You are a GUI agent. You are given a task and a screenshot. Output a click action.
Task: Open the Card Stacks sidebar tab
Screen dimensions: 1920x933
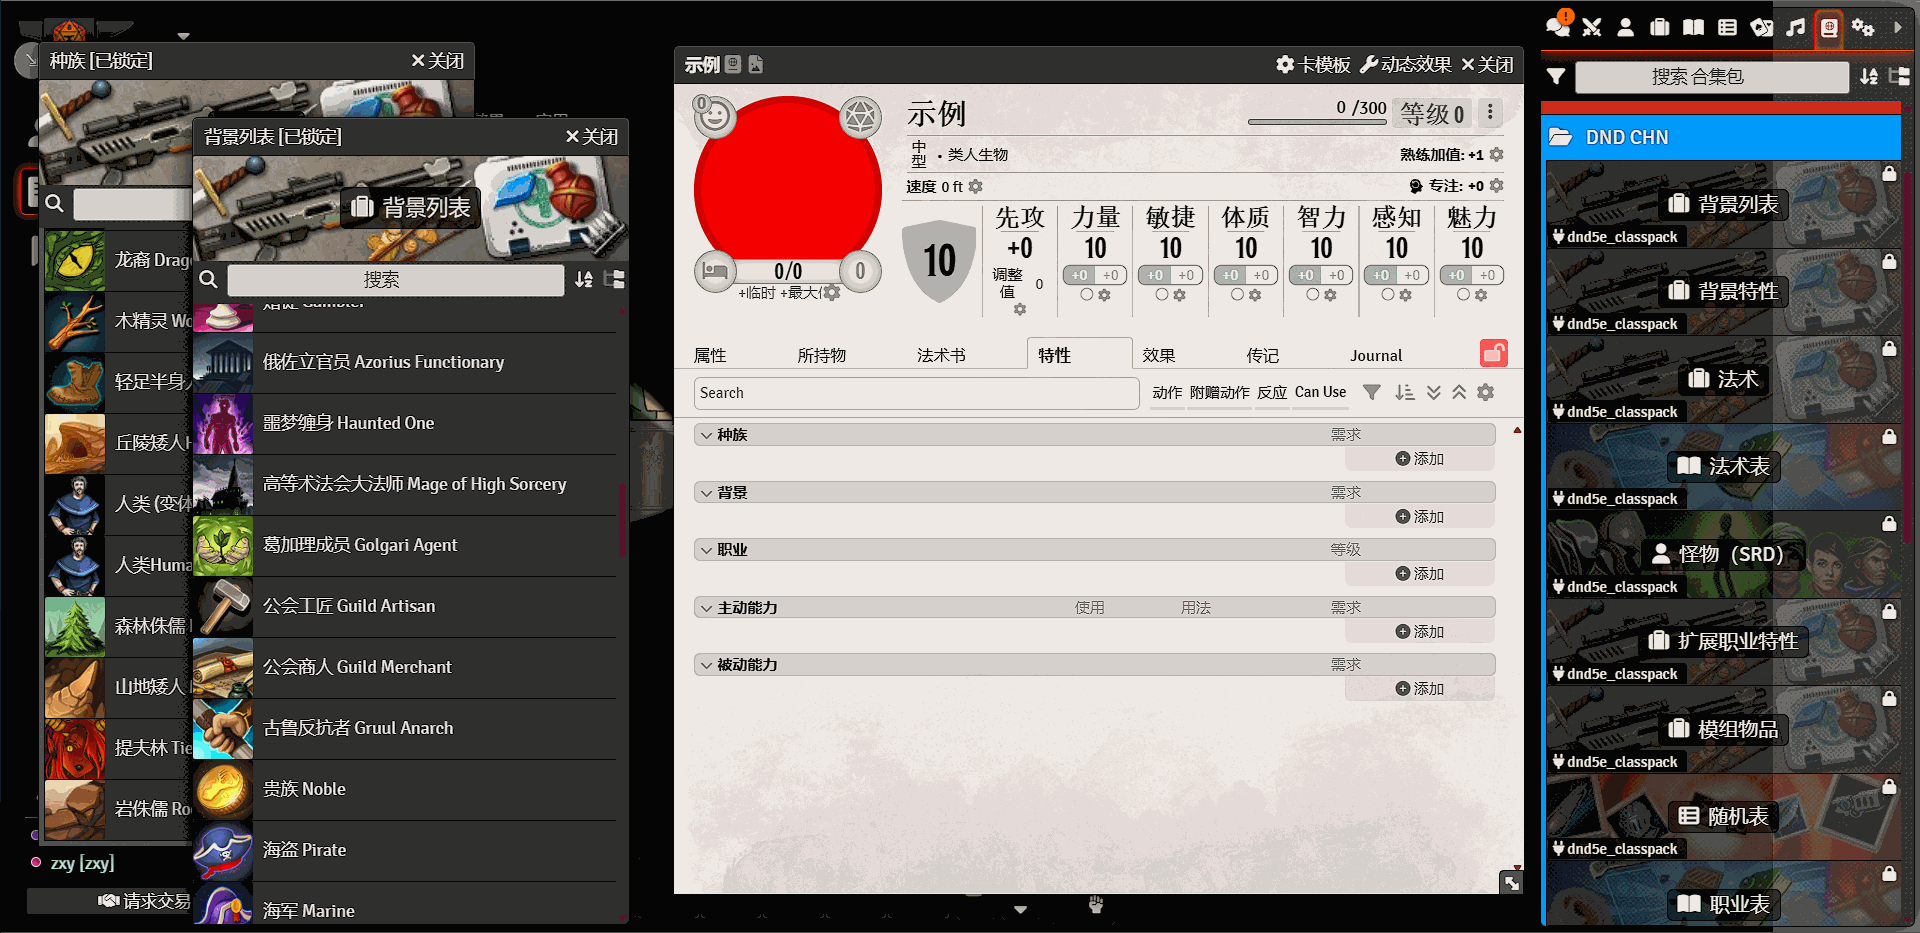coord(1762,27)
